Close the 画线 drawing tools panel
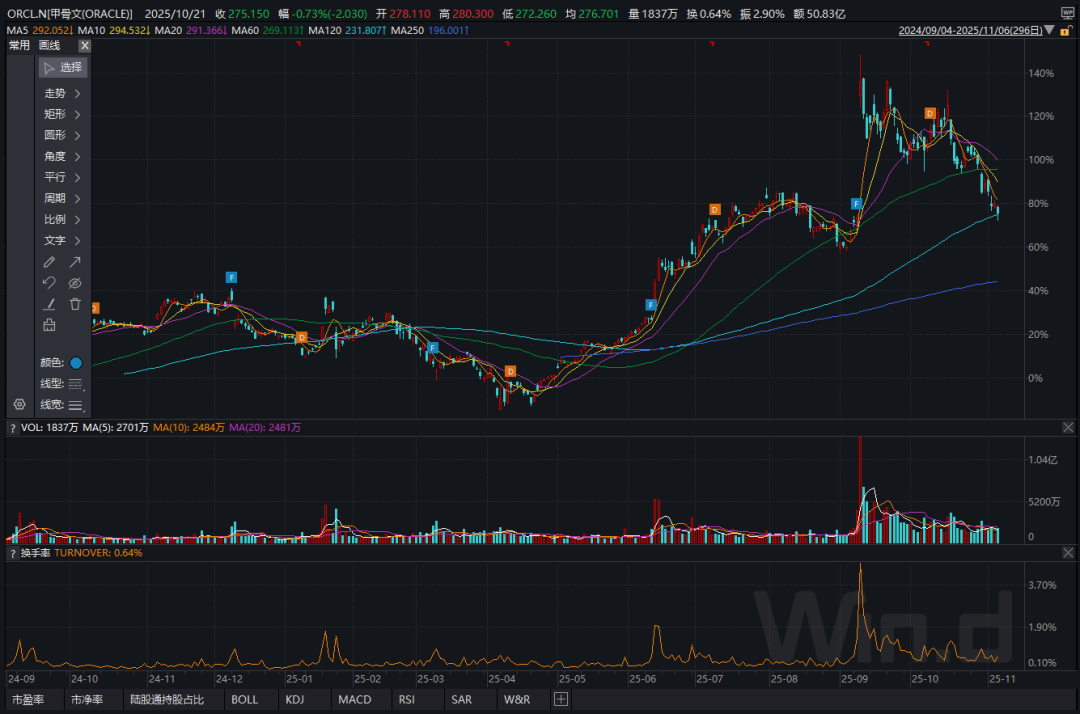This screenshot has height=714, width=1080. click(84, 45)
